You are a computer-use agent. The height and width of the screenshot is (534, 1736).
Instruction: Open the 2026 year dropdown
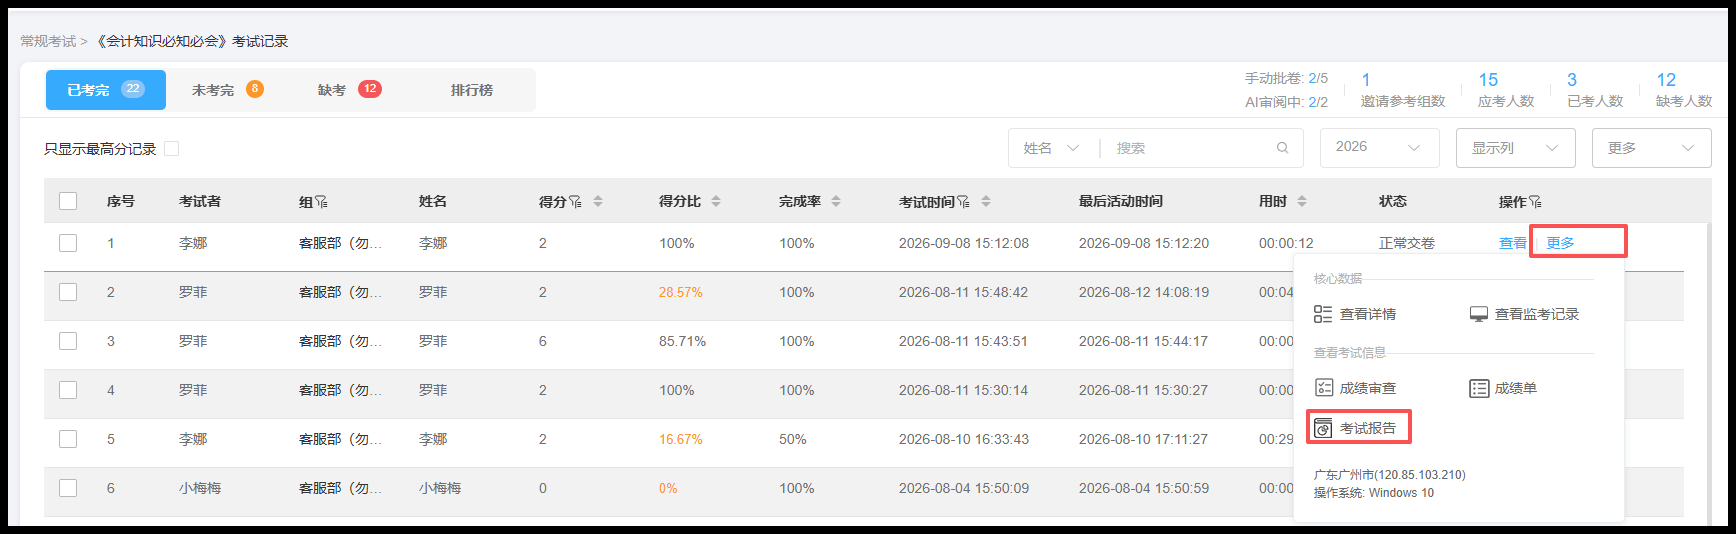(x=1379, y=147)
